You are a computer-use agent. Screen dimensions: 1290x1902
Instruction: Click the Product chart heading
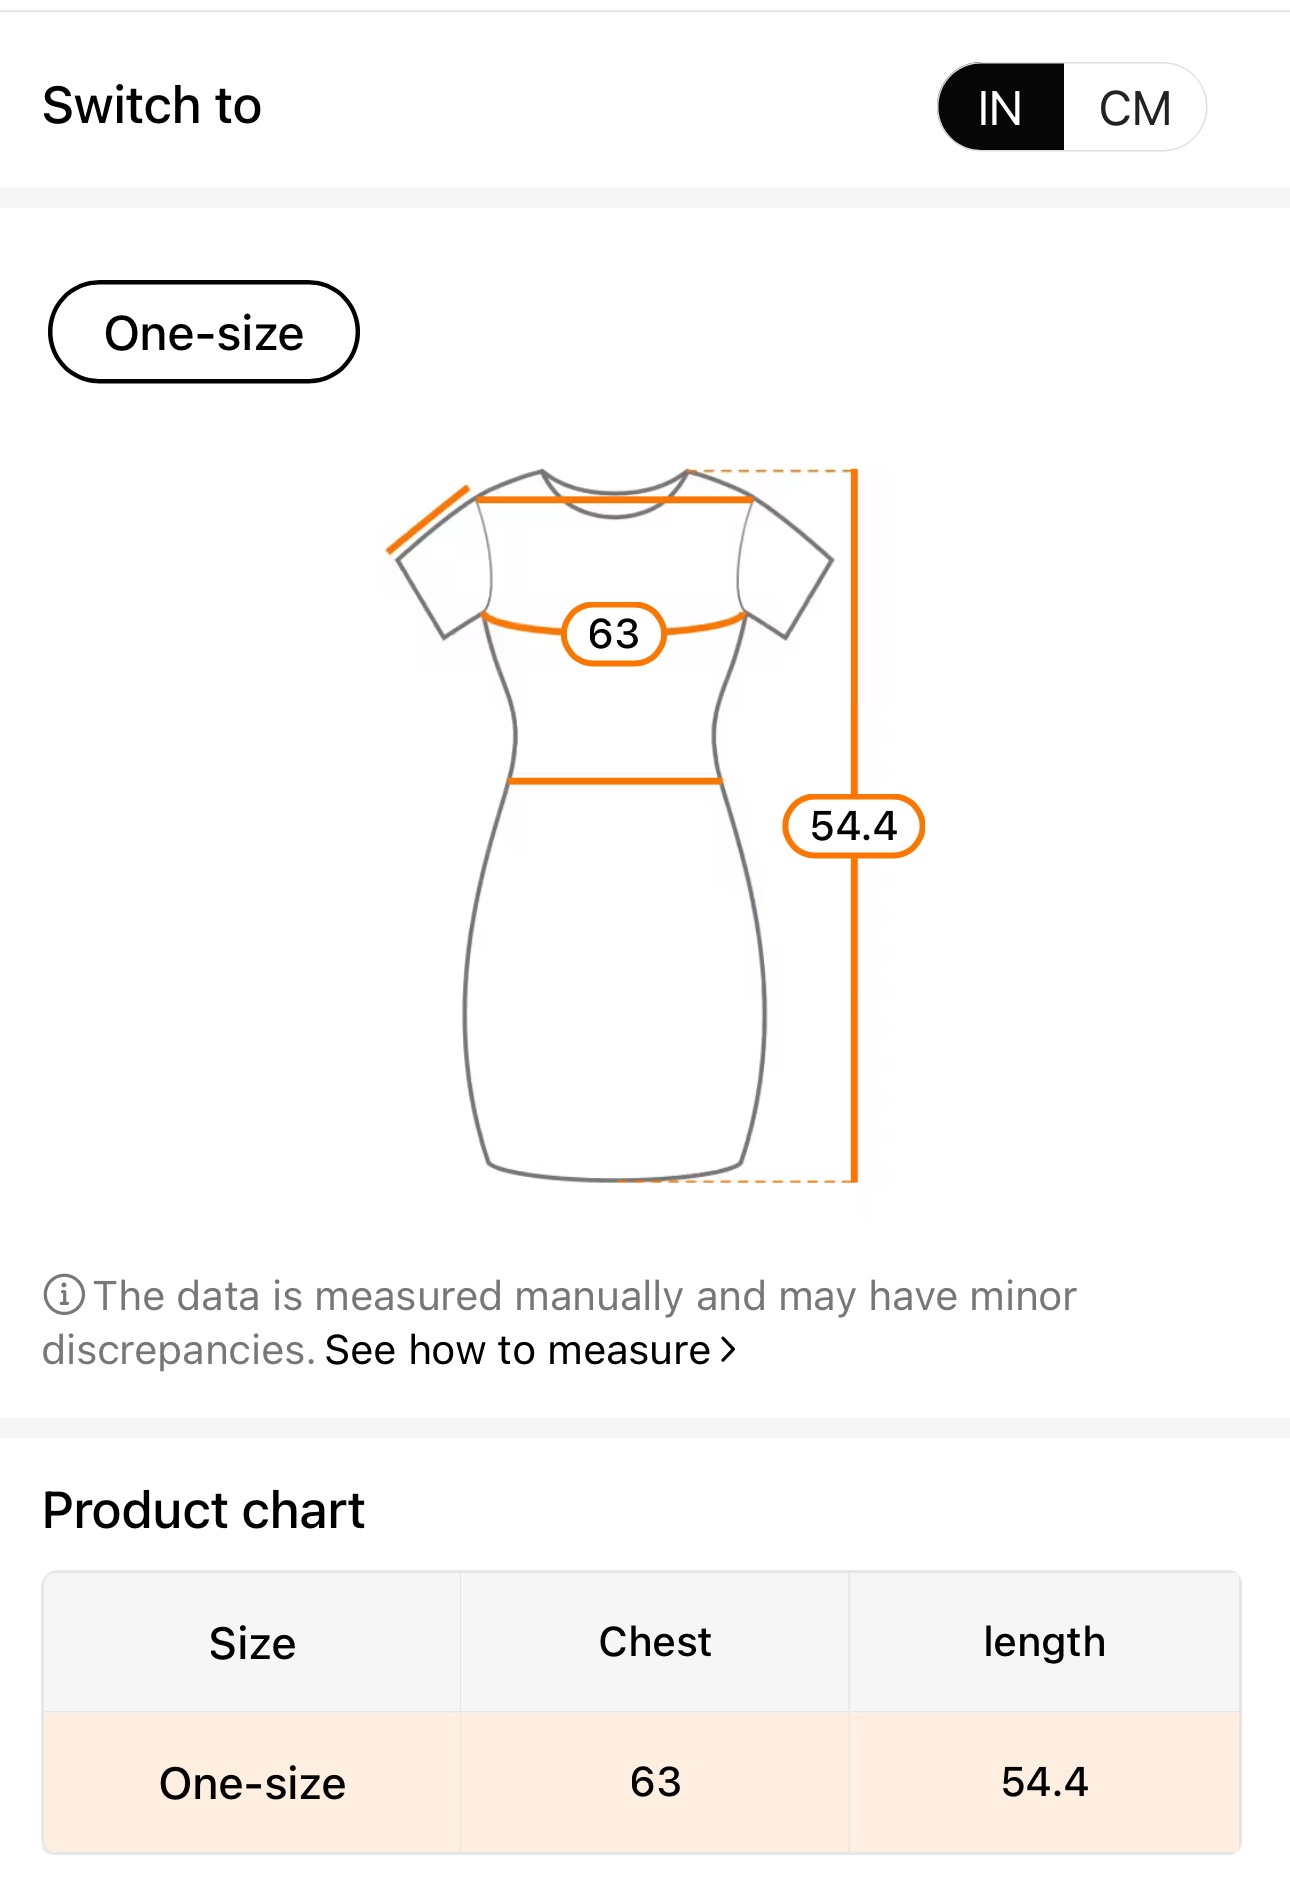[x=204, y=1510]
